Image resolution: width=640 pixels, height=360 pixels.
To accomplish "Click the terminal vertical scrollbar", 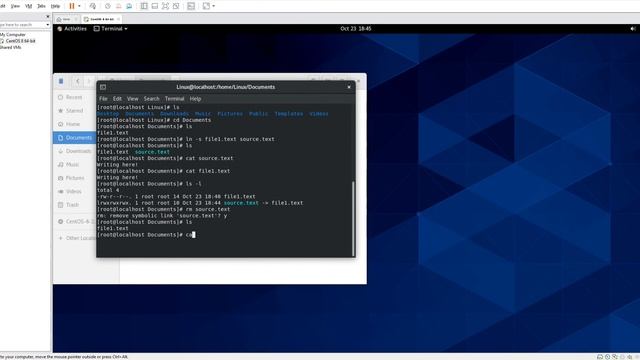I will 353,218.
